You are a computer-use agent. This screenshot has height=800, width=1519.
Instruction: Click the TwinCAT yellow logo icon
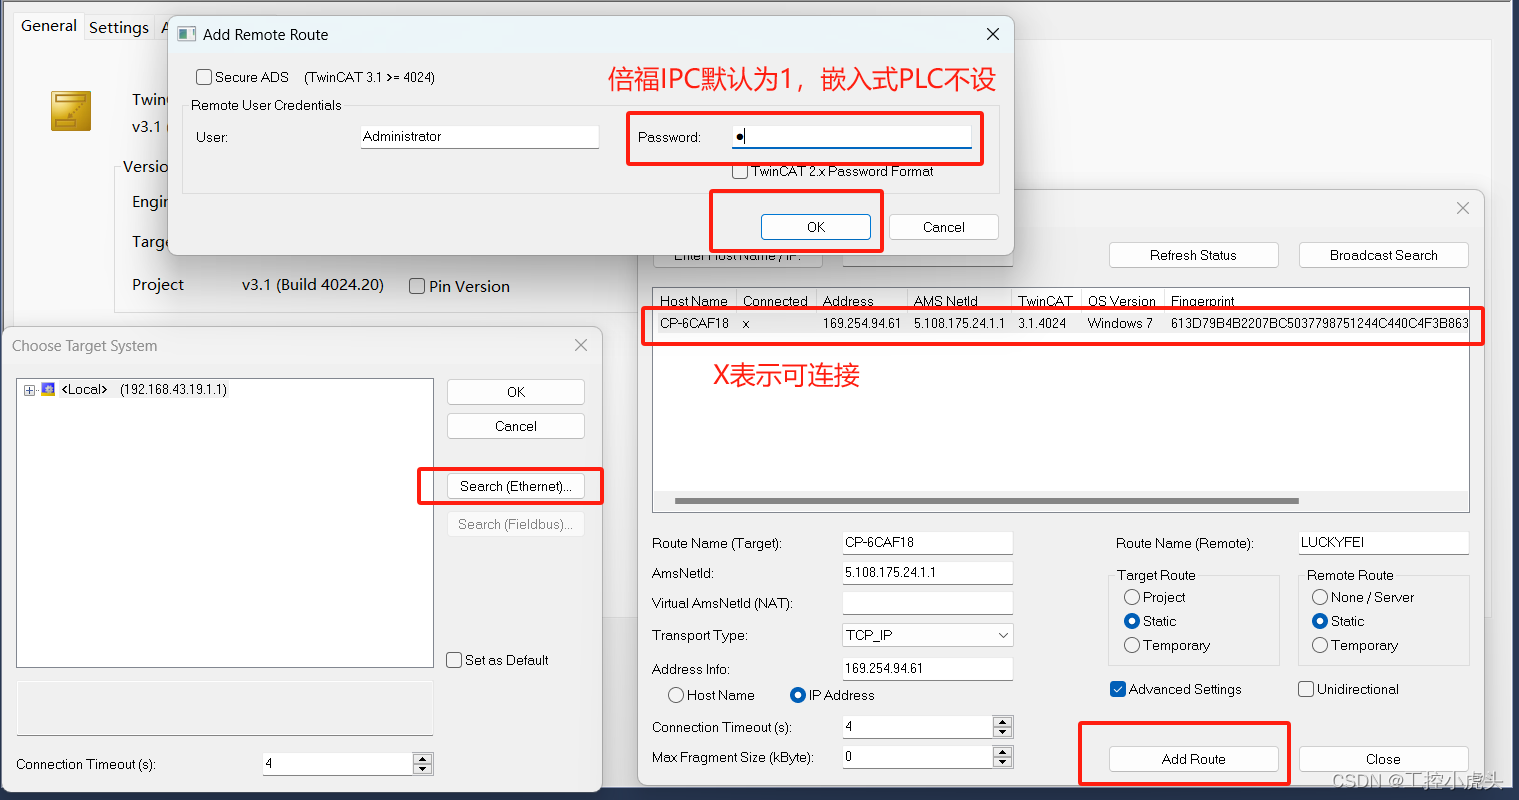71,111
